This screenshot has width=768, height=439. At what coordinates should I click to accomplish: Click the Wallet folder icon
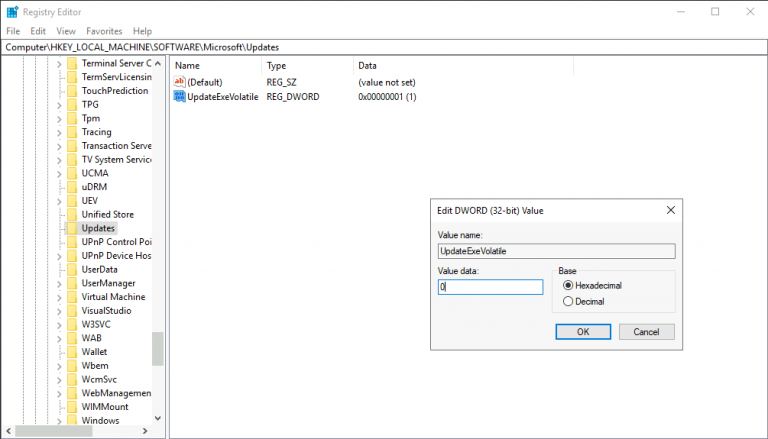tap(72, 351)
